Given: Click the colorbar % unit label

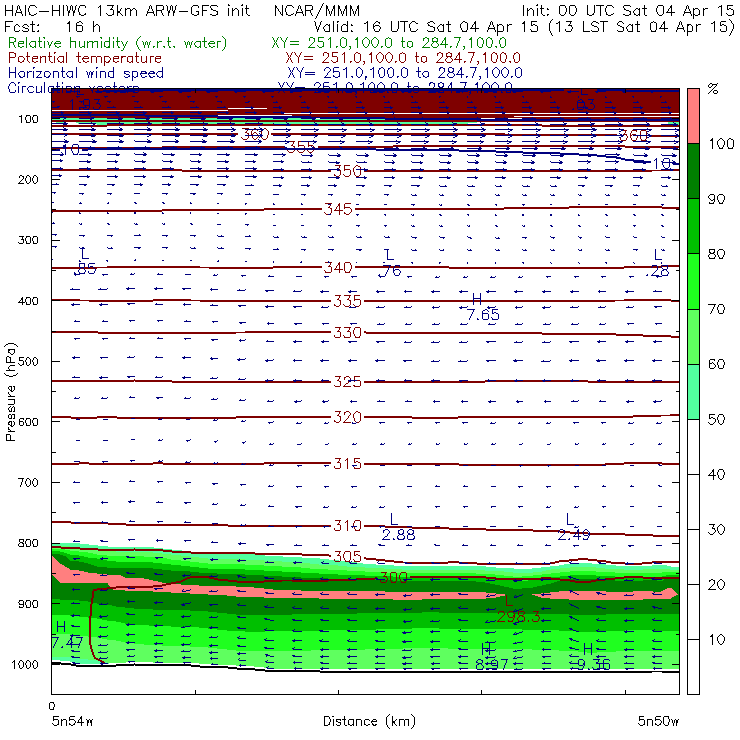Looking at the screenshot, I should pyautogui.click(x=713, y=89).
